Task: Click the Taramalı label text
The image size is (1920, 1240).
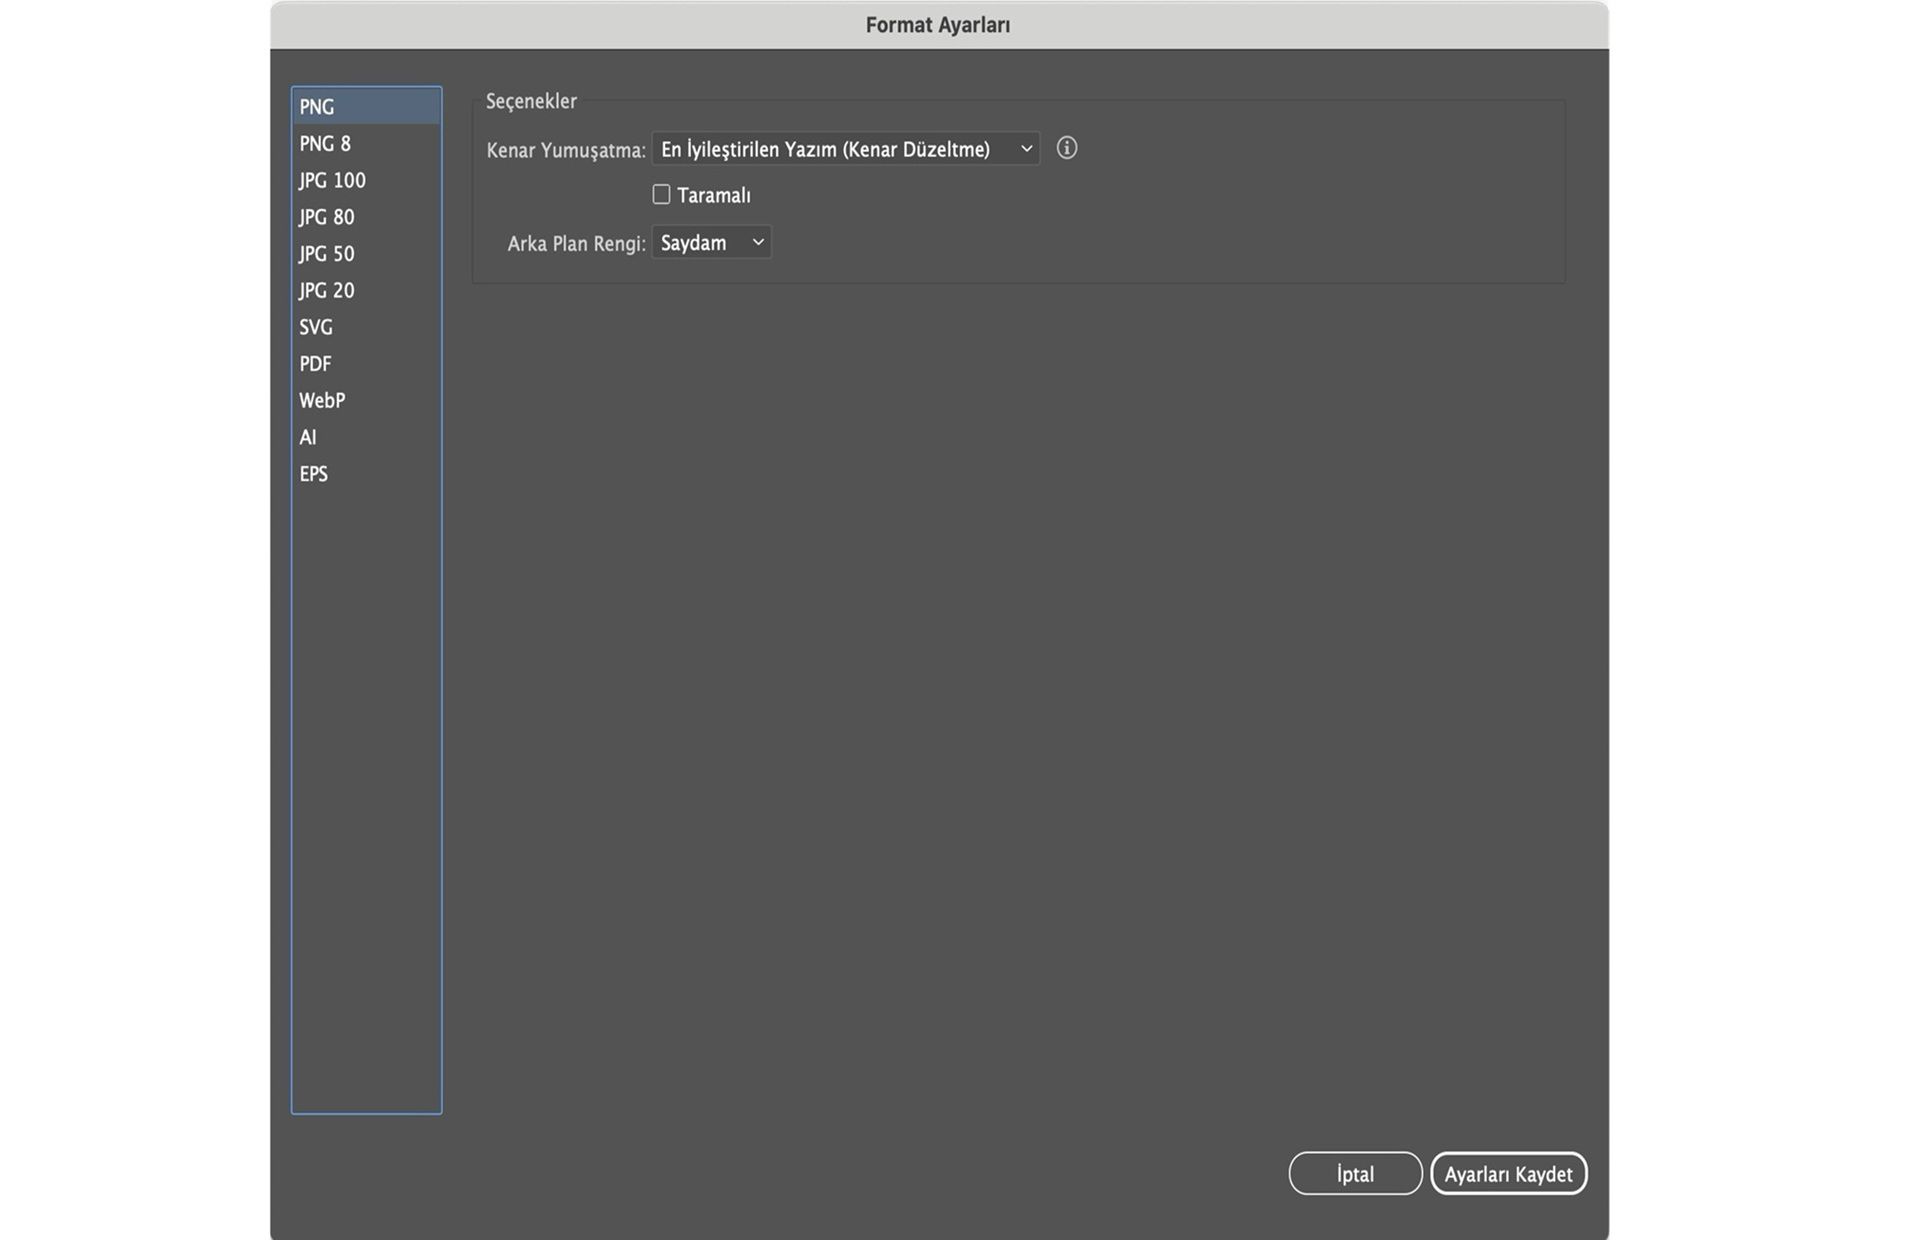Action: pos(713,196)
